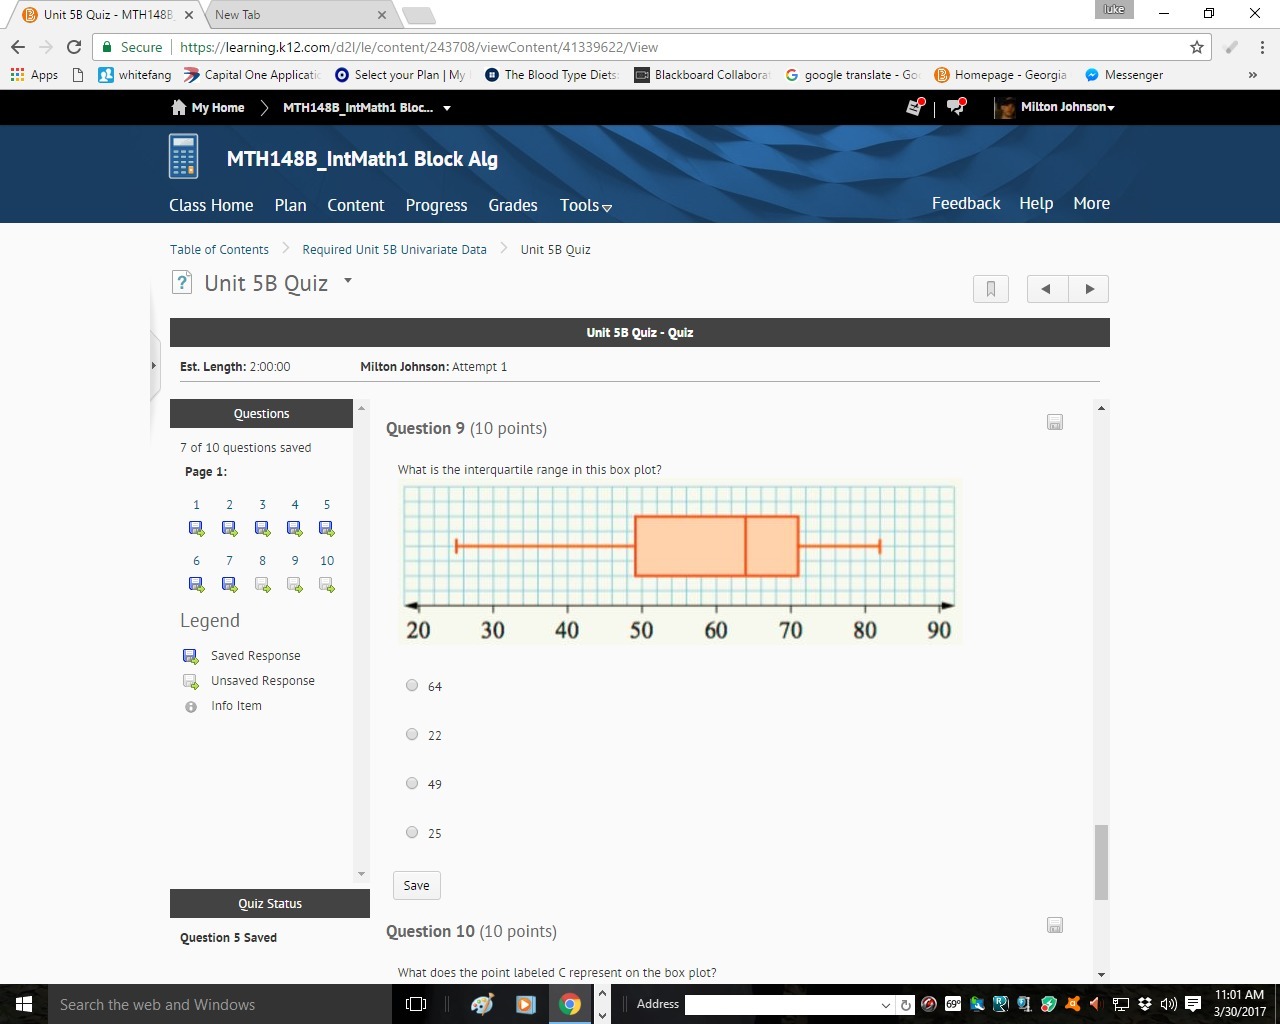Open the Table of Contents breadcrumb
1280x1024 pixels.
(x=219, y=250)
